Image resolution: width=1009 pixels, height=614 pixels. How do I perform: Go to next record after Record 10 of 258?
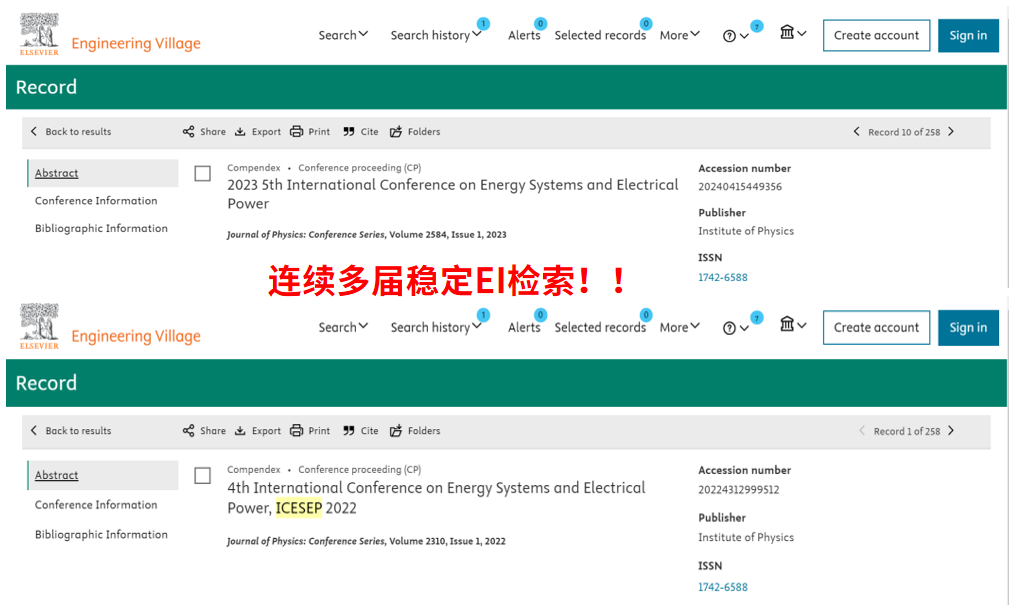[951, 131]
